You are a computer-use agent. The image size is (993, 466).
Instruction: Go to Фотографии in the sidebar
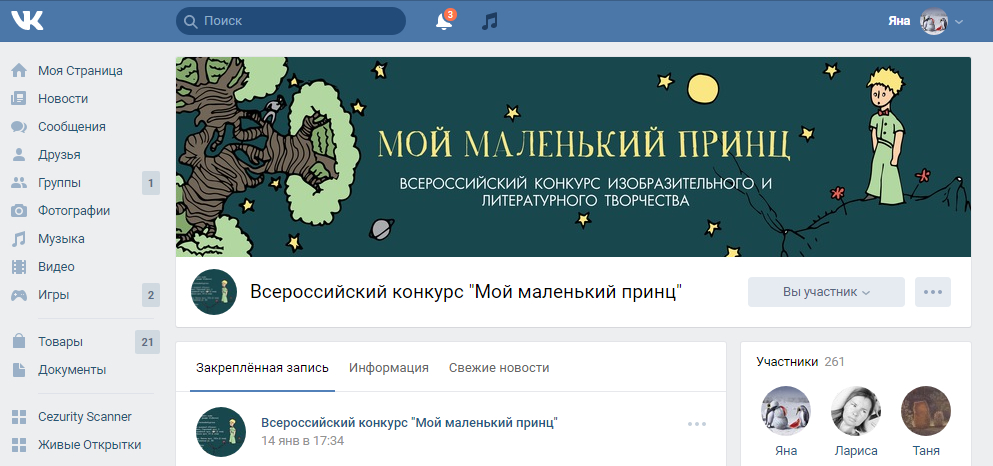coord(74,211)
